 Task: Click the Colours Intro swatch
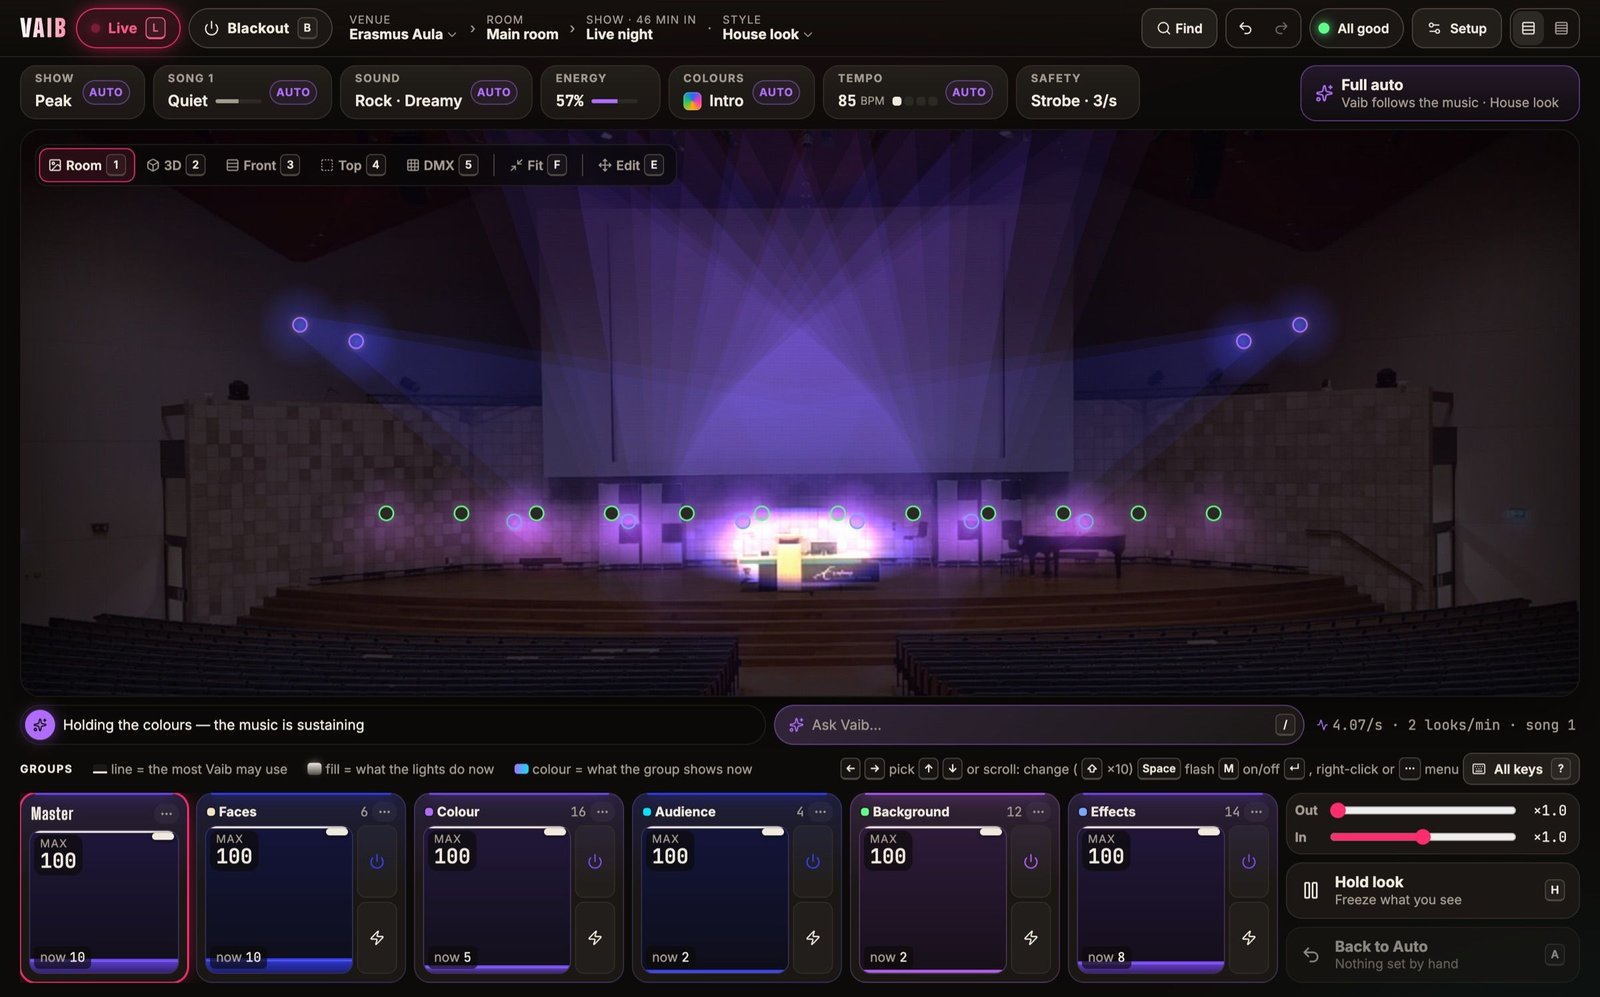692,101
